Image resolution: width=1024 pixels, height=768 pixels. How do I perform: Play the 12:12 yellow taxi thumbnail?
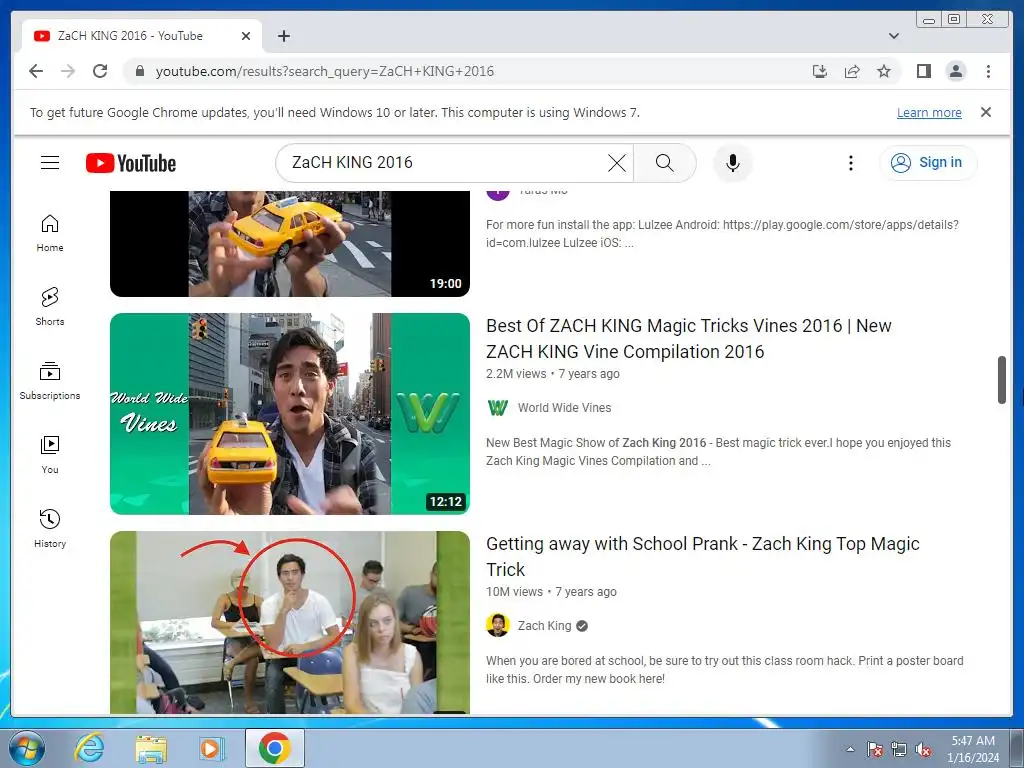point(290,413)
